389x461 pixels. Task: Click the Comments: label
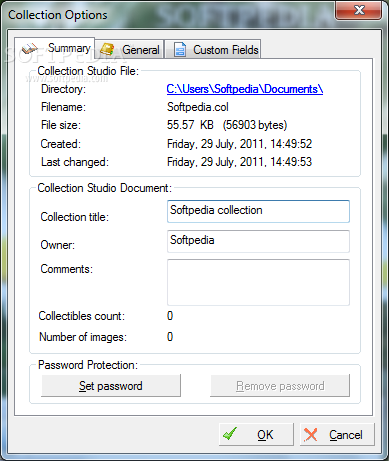(x=67, y=269)
